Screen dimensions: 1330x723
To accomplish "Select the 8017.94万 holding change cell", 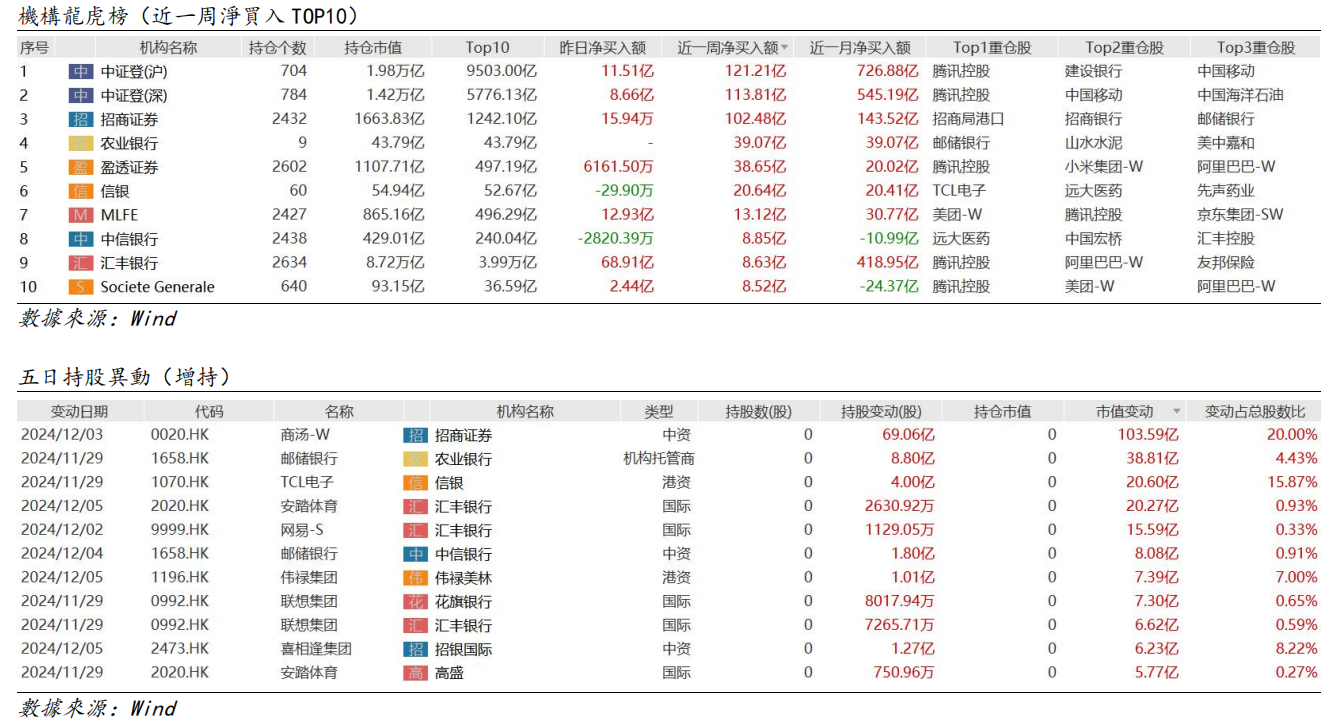I will pos(900,601).
